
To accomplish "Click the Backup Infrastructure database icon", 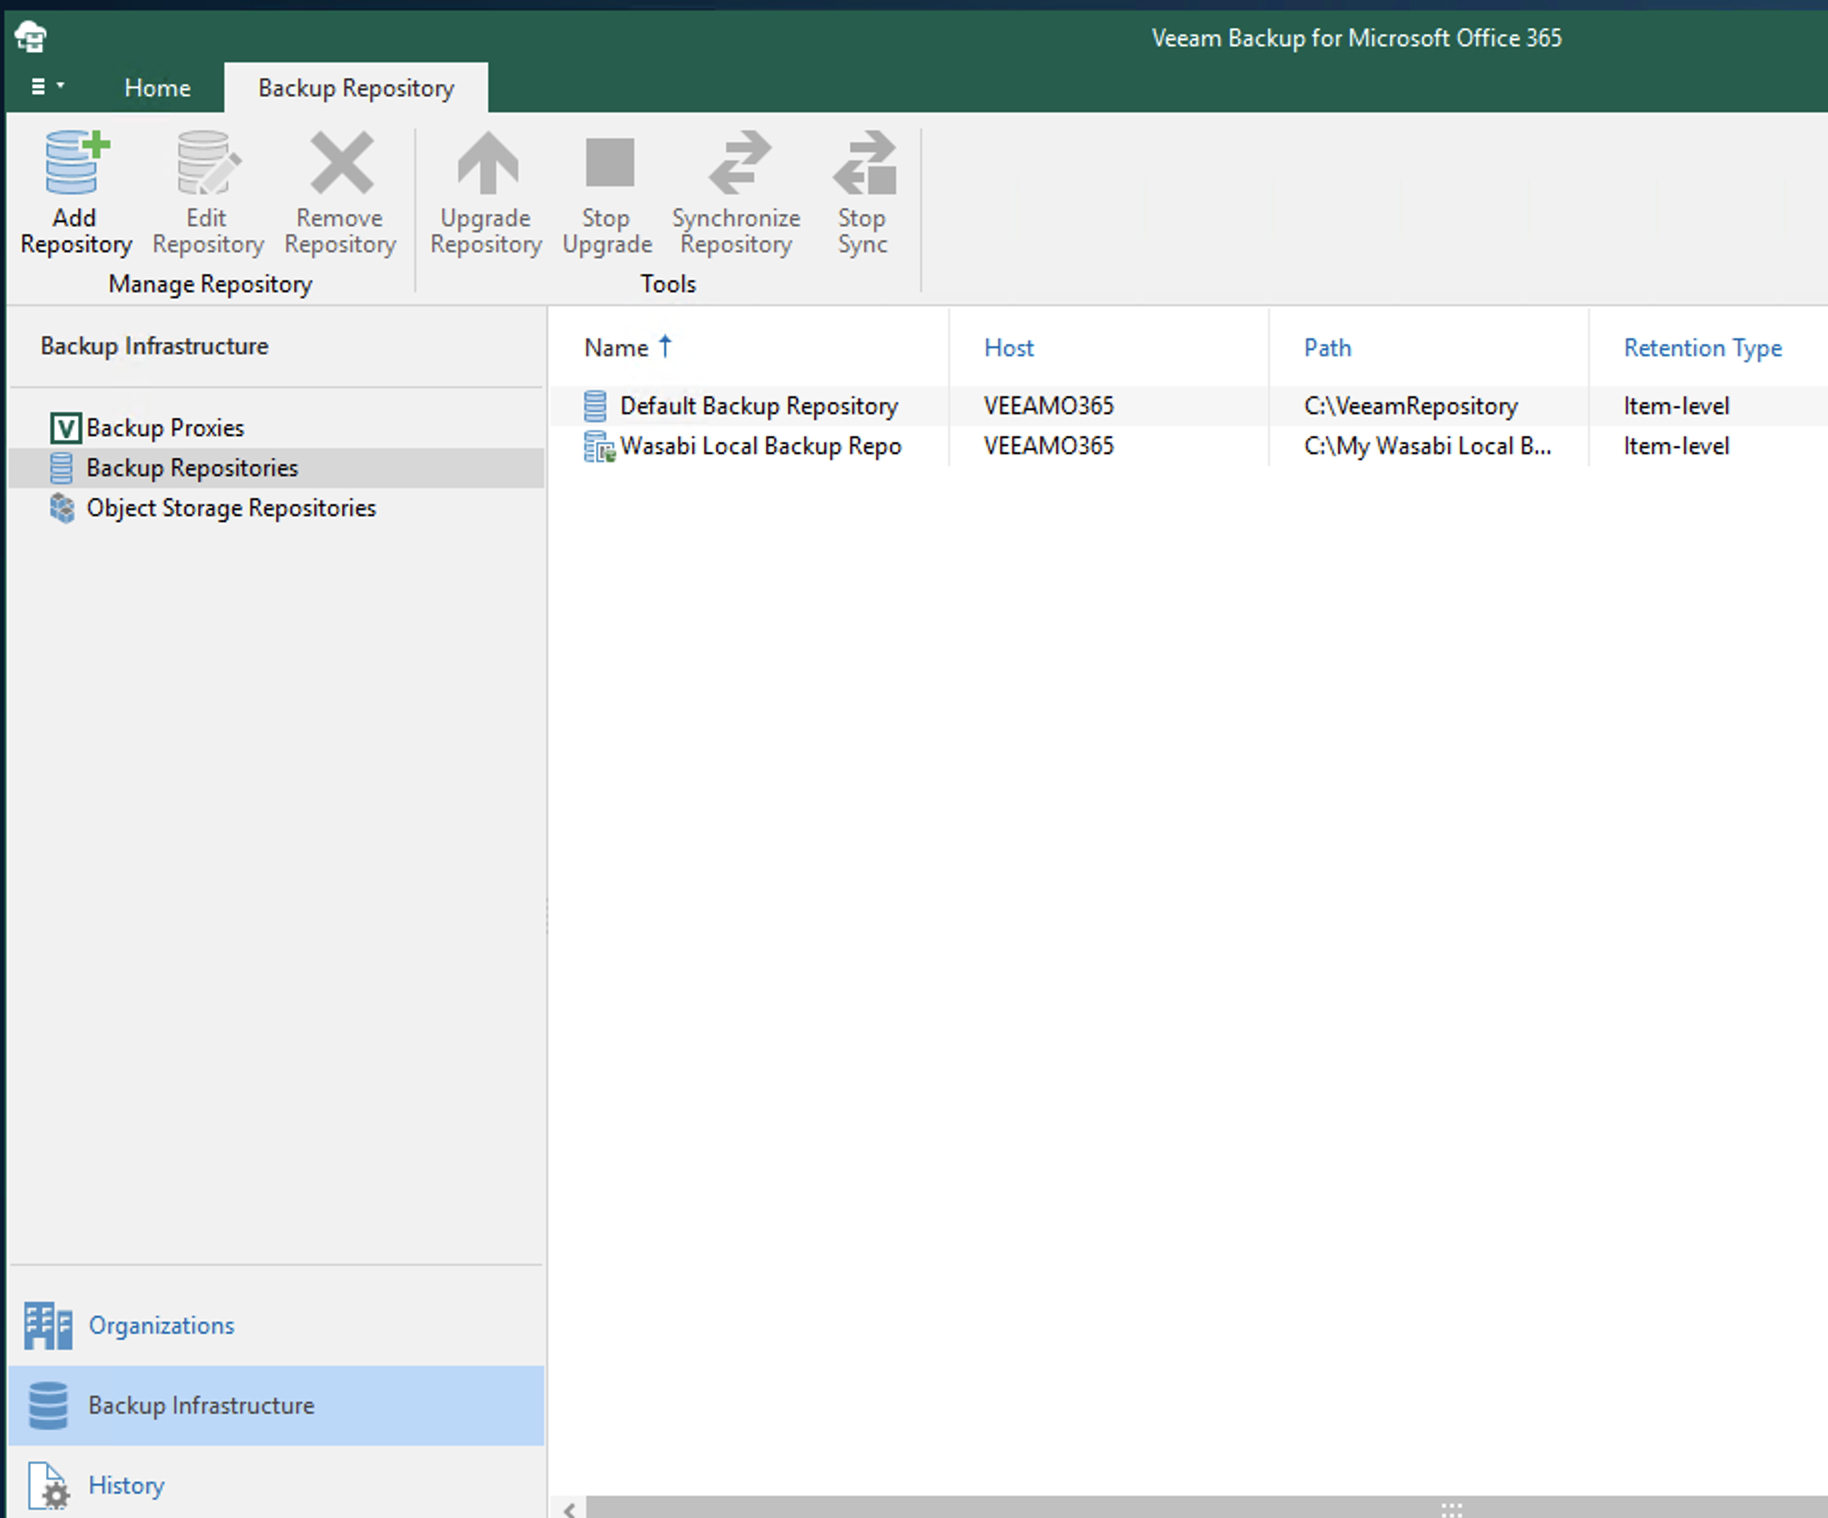I will [x=48, y=1405].
